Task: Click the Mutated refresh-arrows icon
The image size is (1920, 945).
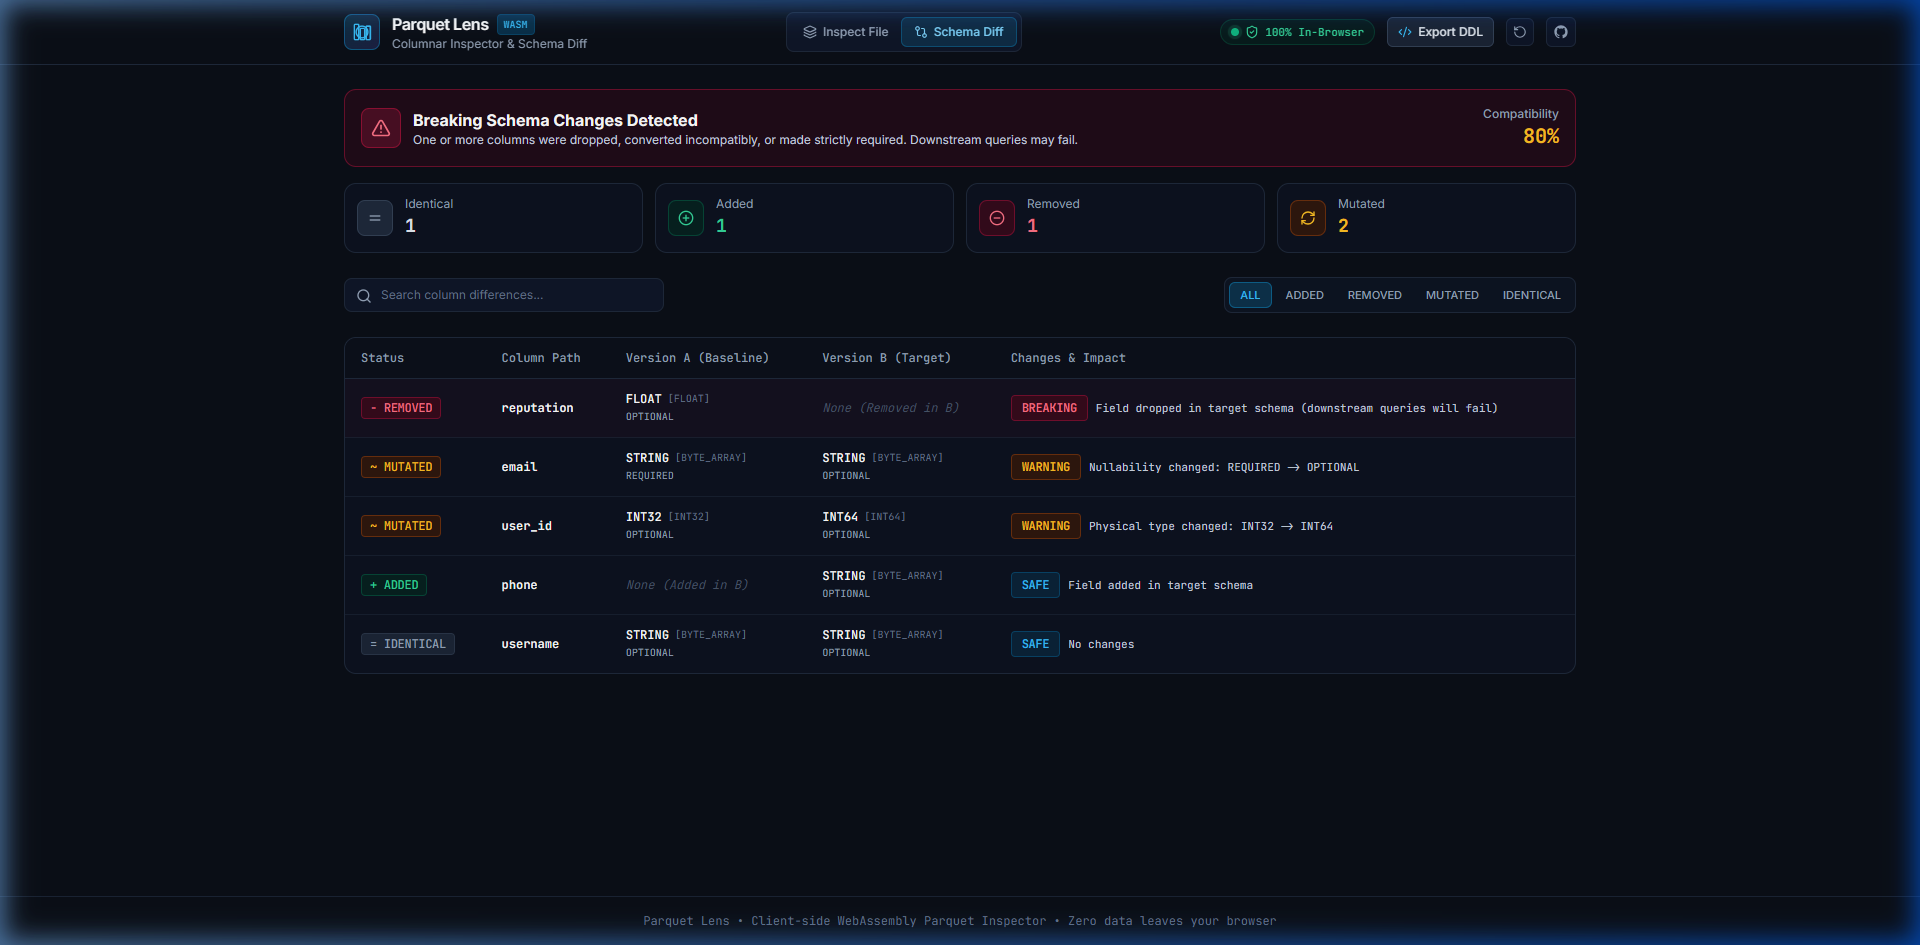Action: coord(1308,218)
